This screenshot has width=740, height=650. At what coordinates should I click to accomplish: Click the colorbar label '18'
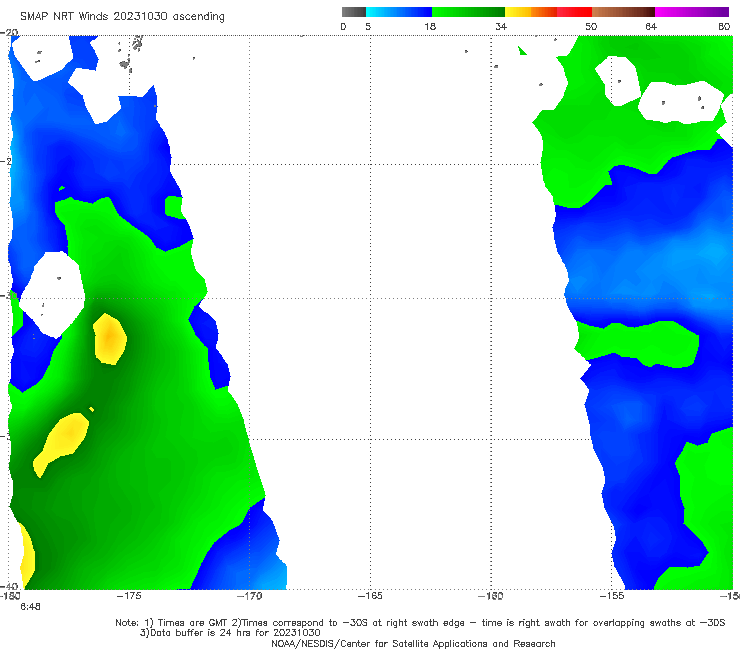tap(430, 27)
